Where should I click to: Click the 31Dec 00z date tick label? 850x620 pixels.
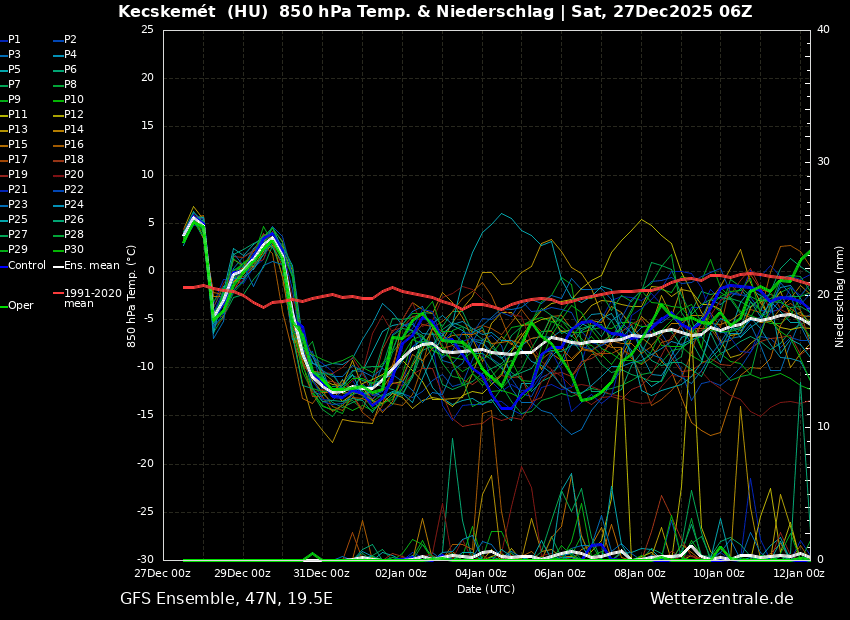(321, 573)
